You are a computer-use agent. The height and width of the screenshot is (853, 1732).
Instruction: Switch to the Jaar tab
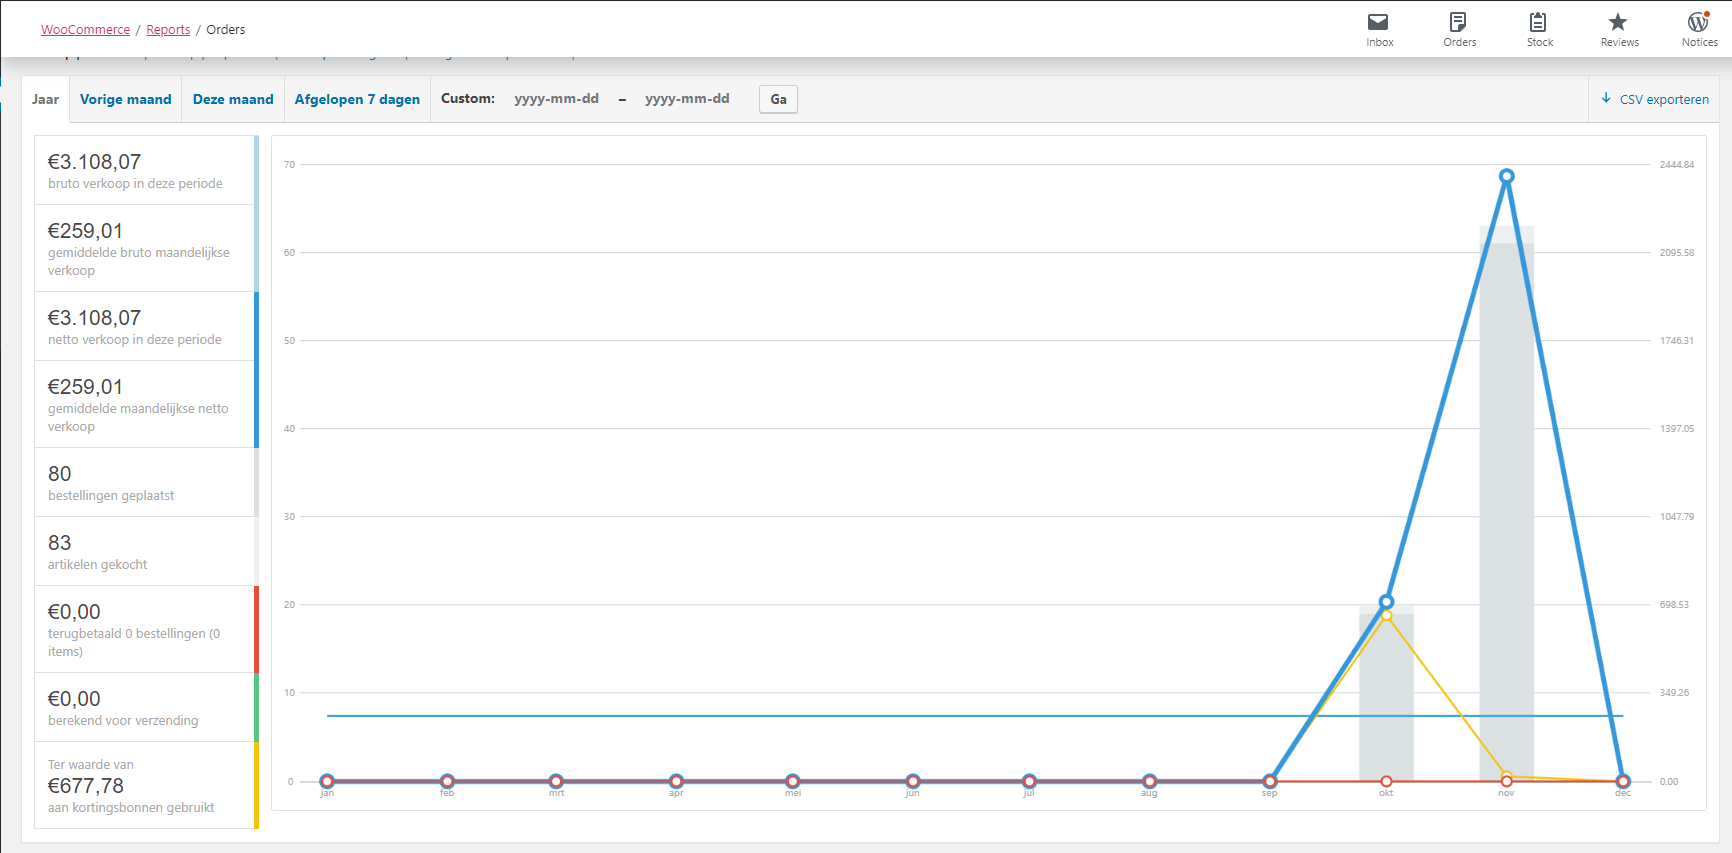45,99
